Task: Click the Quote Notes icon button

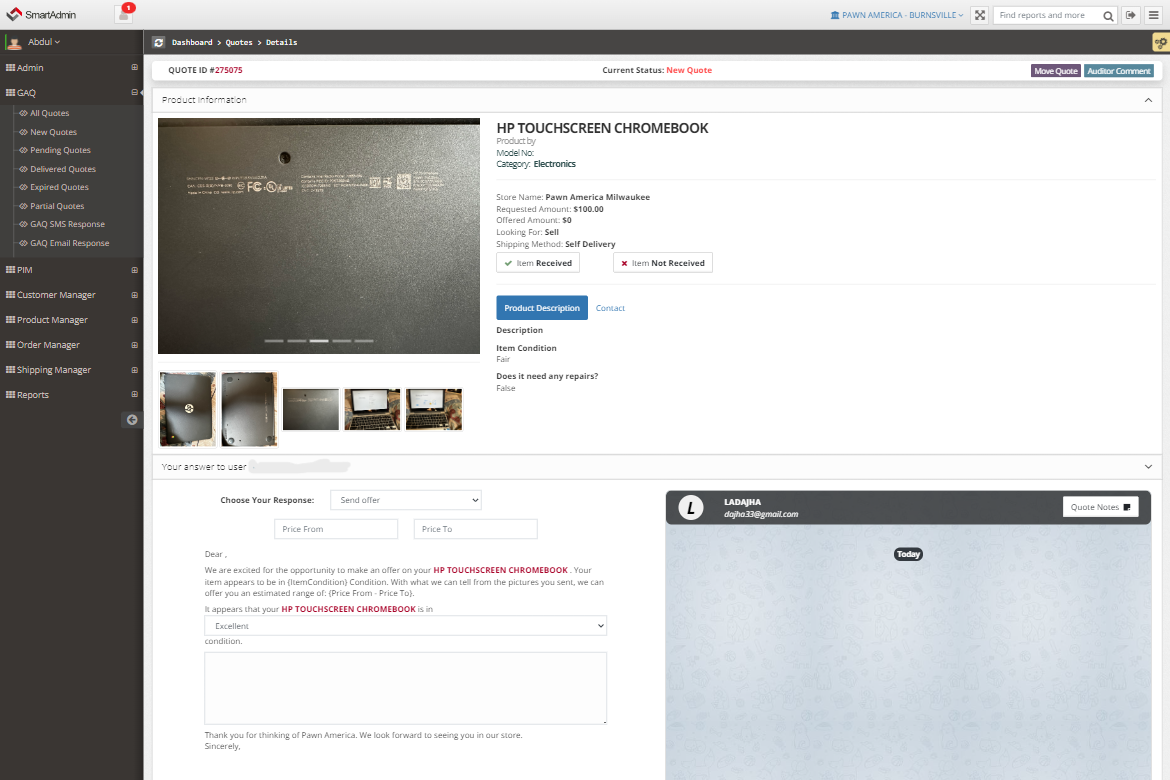Action: (x=1100, y=507)
